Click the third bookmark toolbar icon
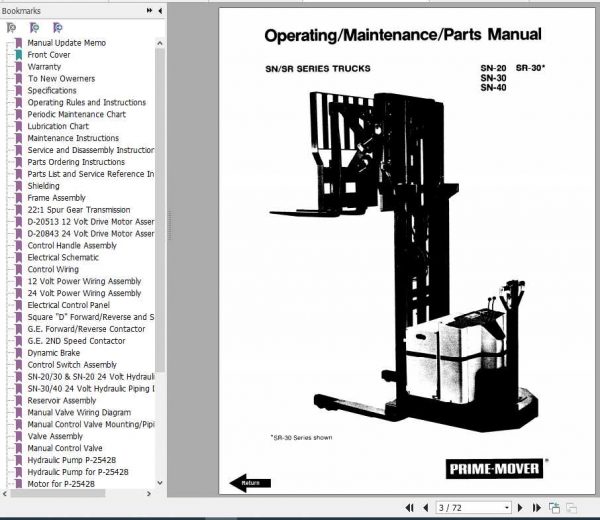Image resolution: width=600 pixels, height=520 pixels. tap(57, 28)
